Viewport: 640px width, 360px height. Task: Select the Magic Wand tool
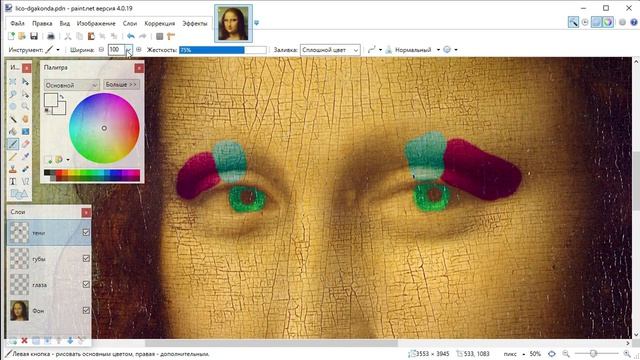[x=13, y=119]
